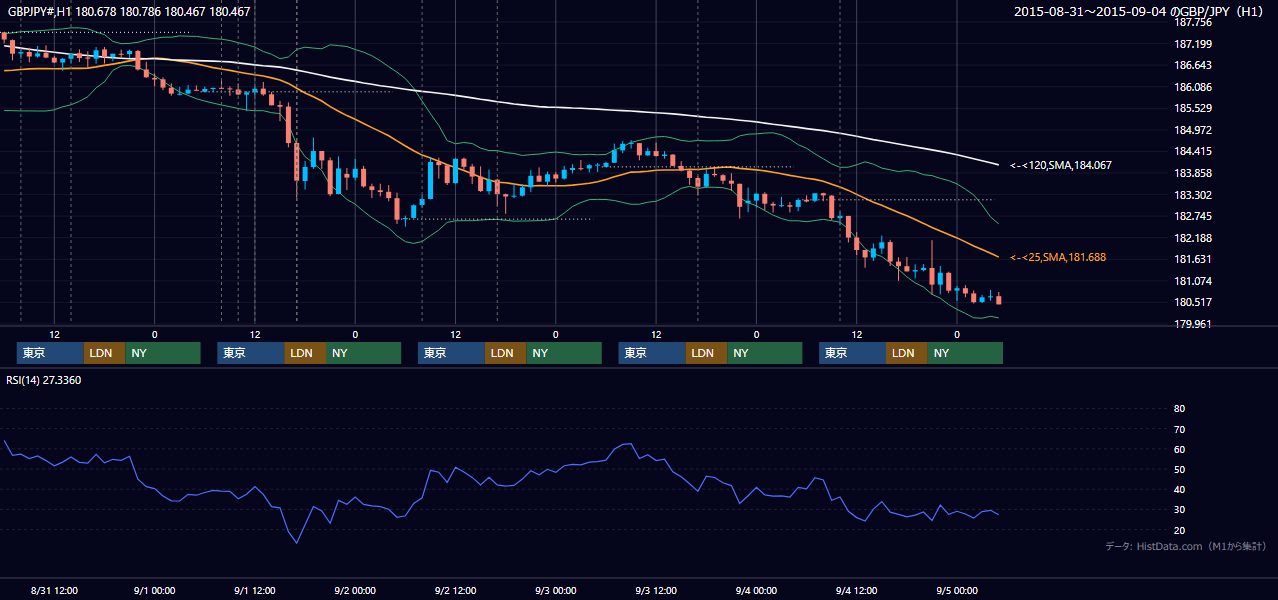The image size is (1278, 600).
Task: Click RSI scale level 20
Action: click(1179, 531)
